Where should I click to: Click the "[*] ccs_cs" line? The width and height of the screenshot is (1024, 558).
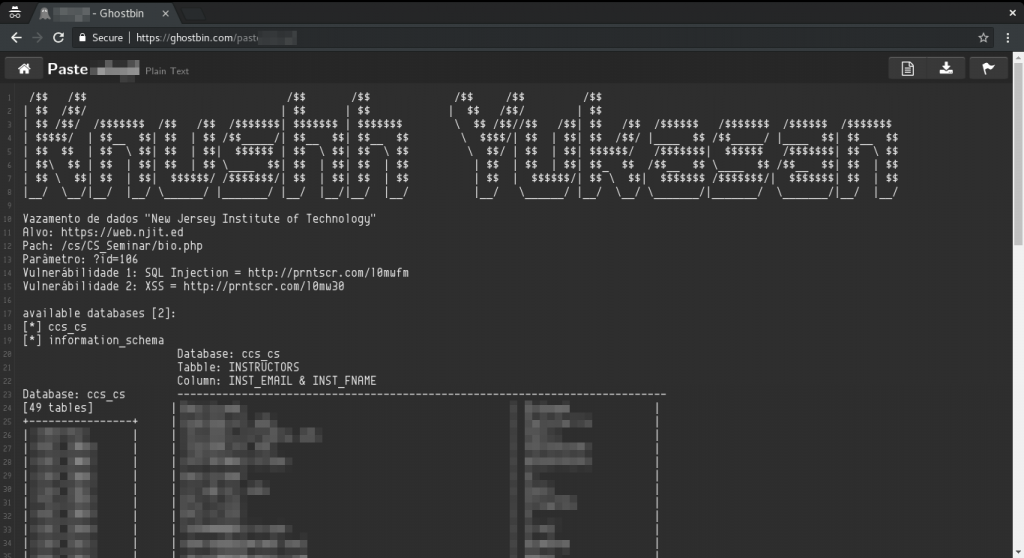[54, 327]
